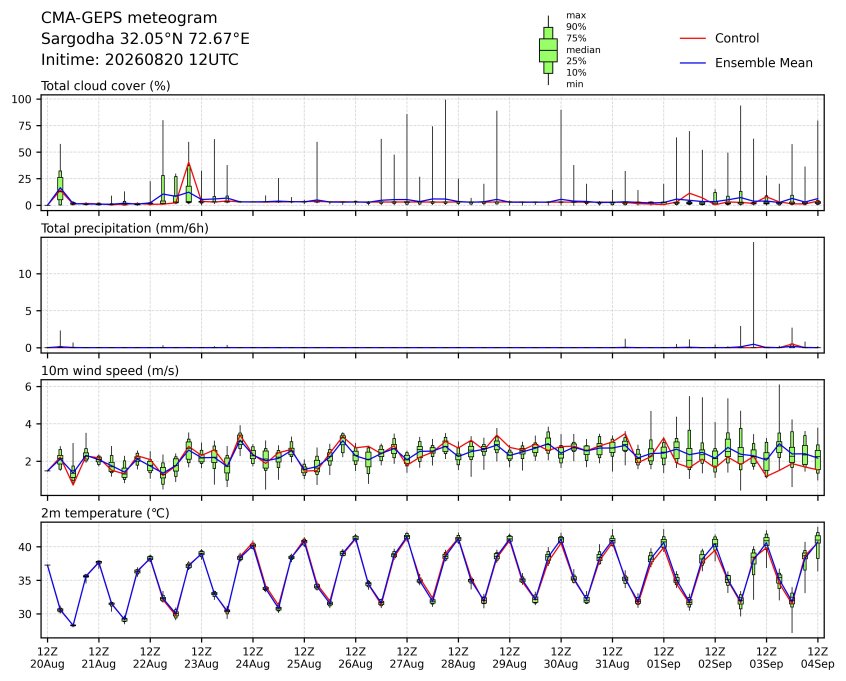Click the 12Z 20Aug axis tick label

click(47, 658)
